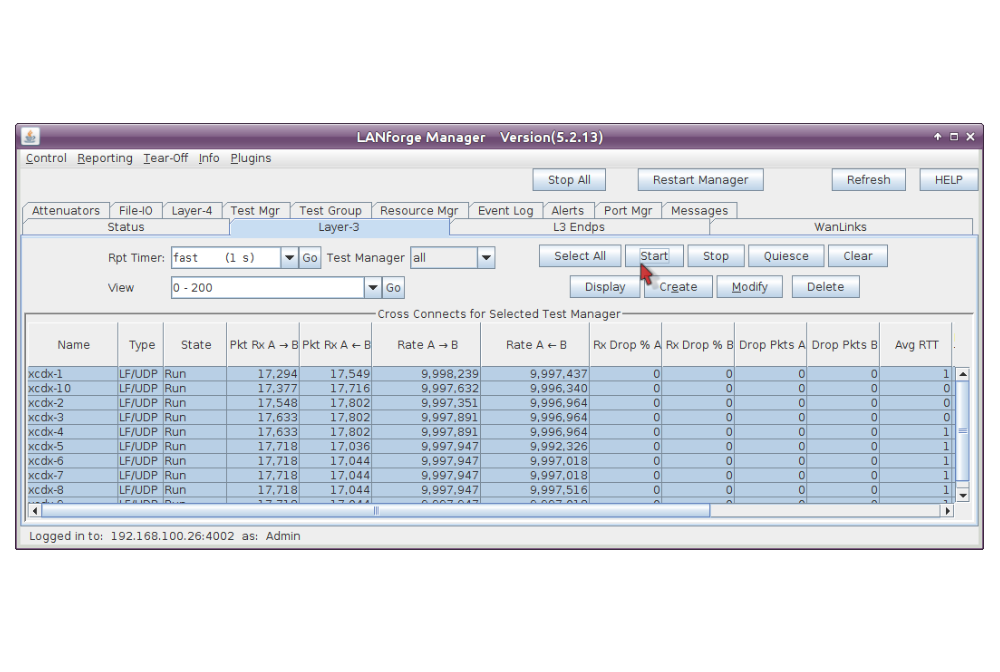The width and height of the screenshot is (1000, 672).
Task: Click the table scrollbar down arrow
Action: coord(962,494)
